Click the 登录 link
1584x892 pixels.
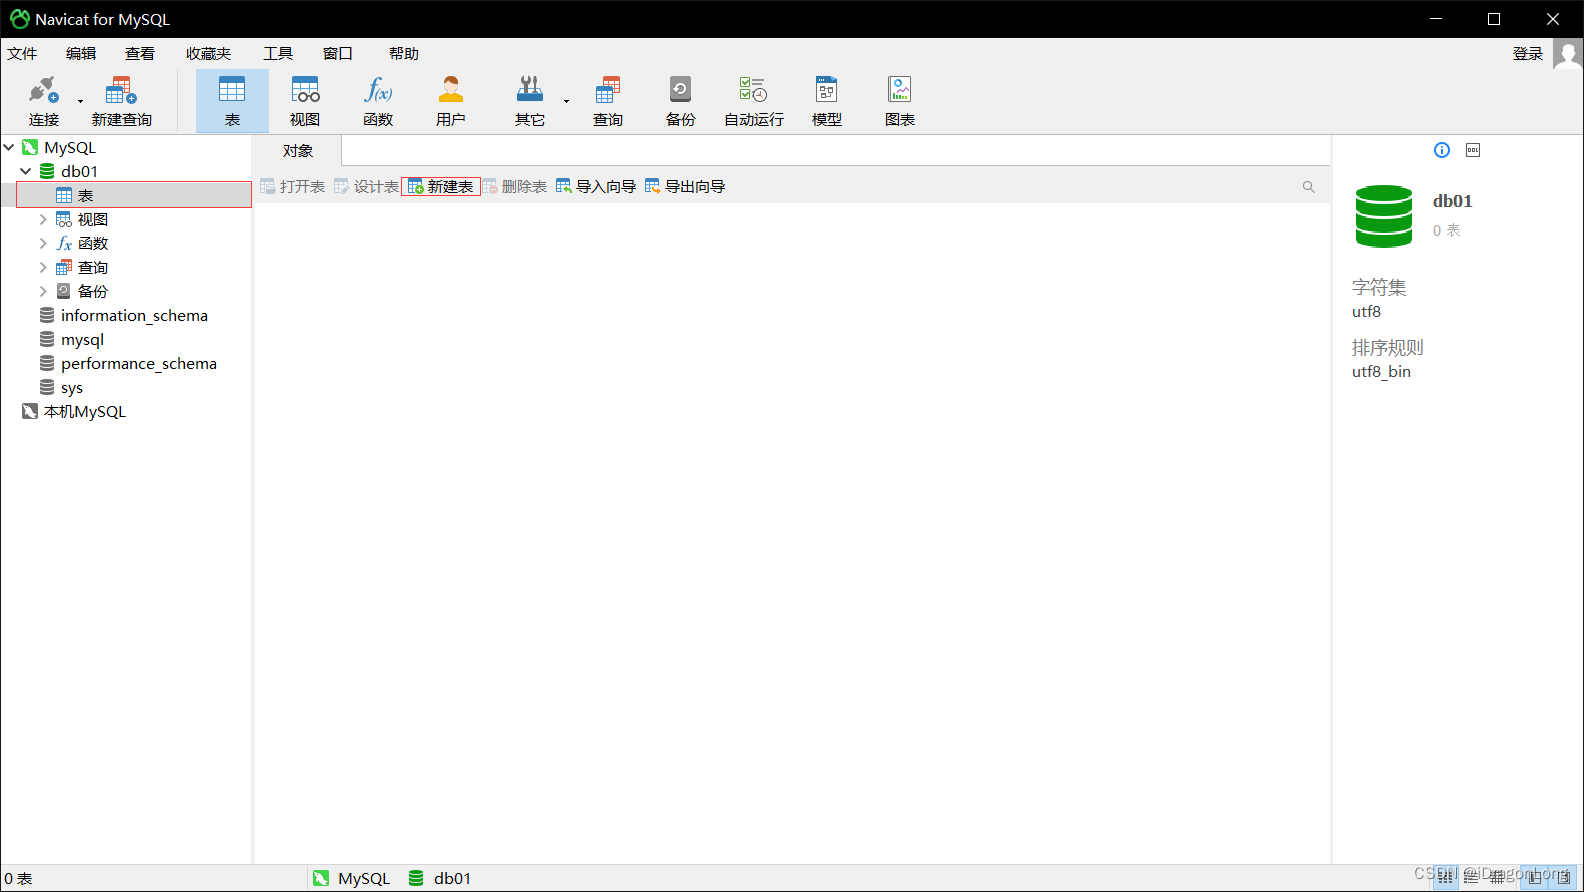pos(1528,54)
